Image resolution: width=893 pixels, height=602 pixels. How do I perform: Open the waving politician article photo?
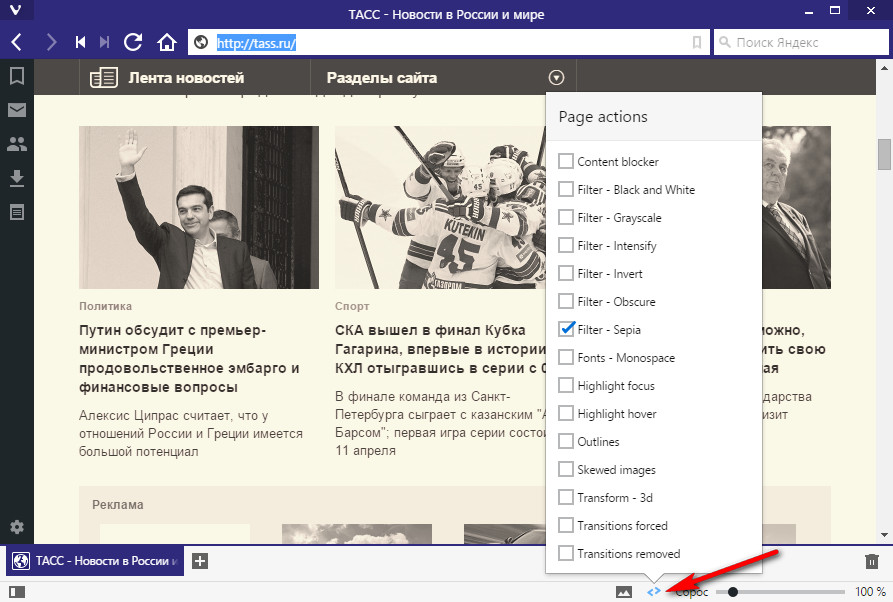click(x=199, y=207)
